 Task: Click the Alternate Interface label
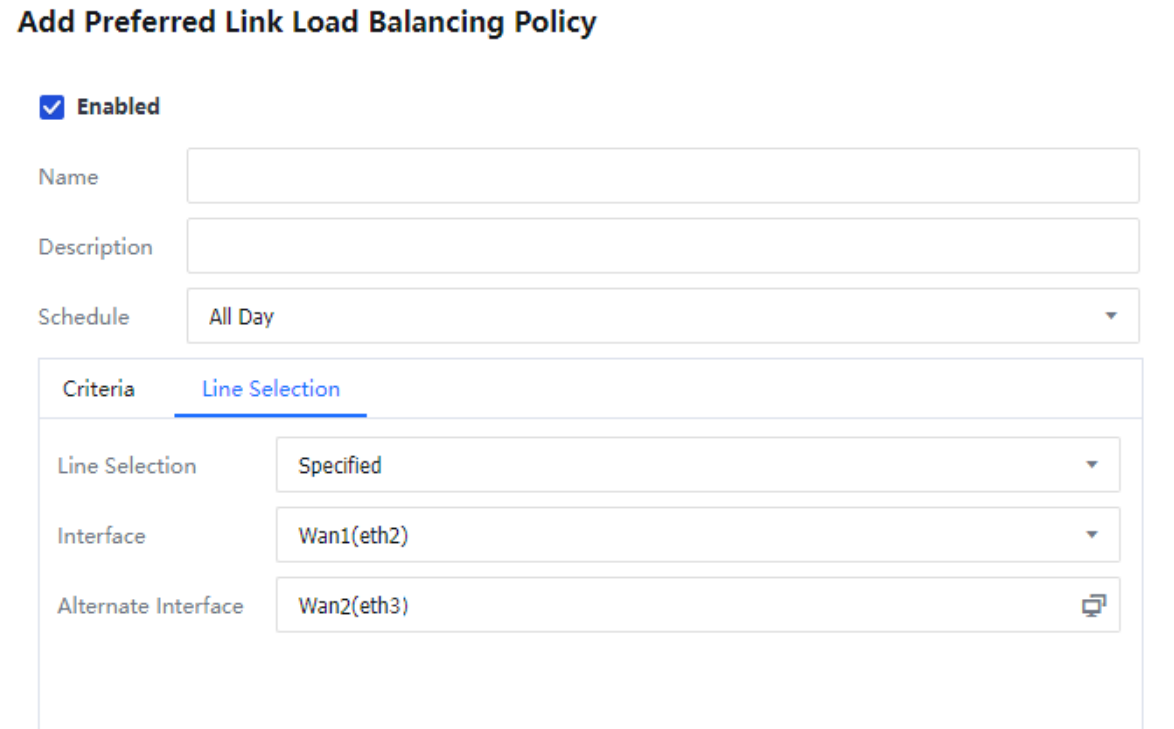click(150, 606)
